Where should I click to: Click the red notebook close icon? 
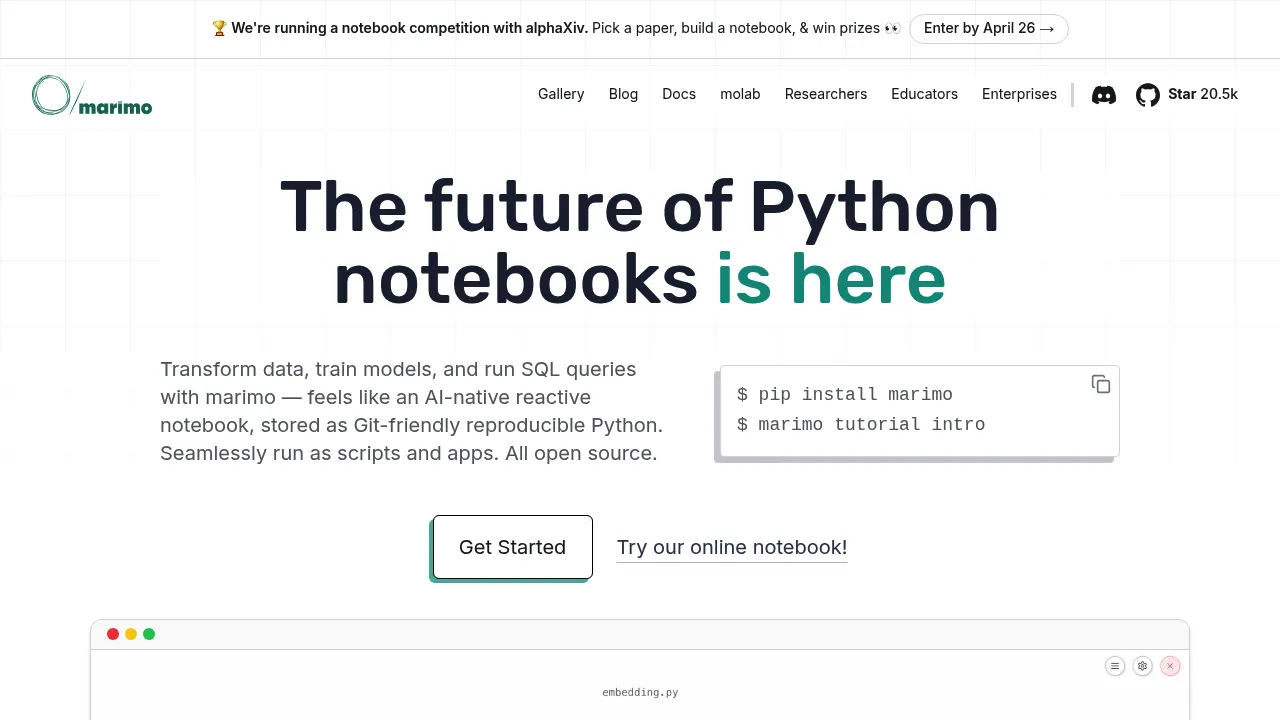[x=1170, y=666]
